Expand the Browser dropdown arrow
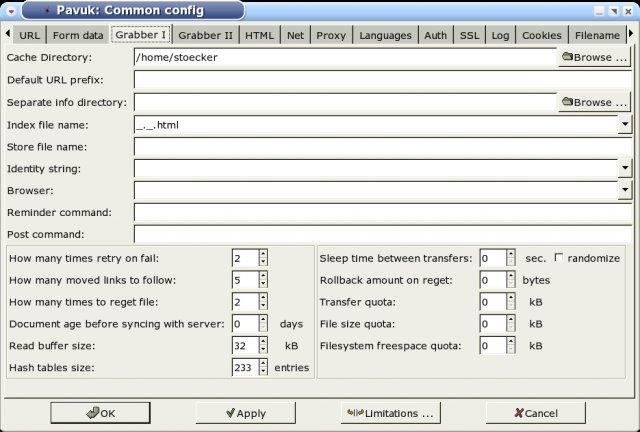 [625, 190]
